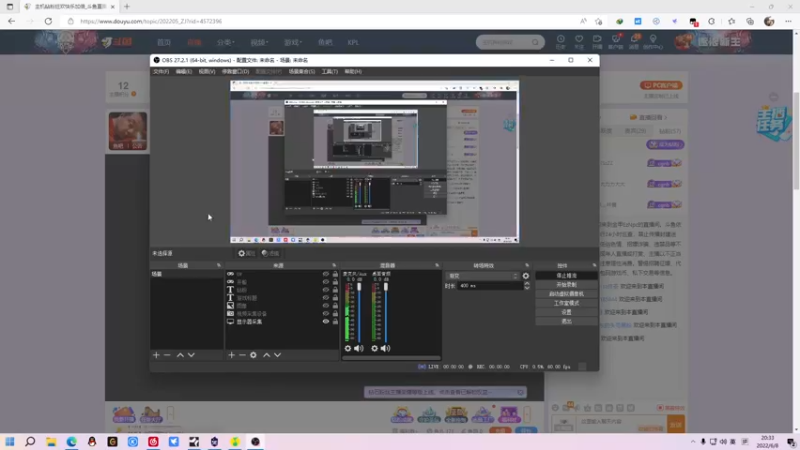
Task: Open the View (V) menu in OBS
Action: coord(207,71)
